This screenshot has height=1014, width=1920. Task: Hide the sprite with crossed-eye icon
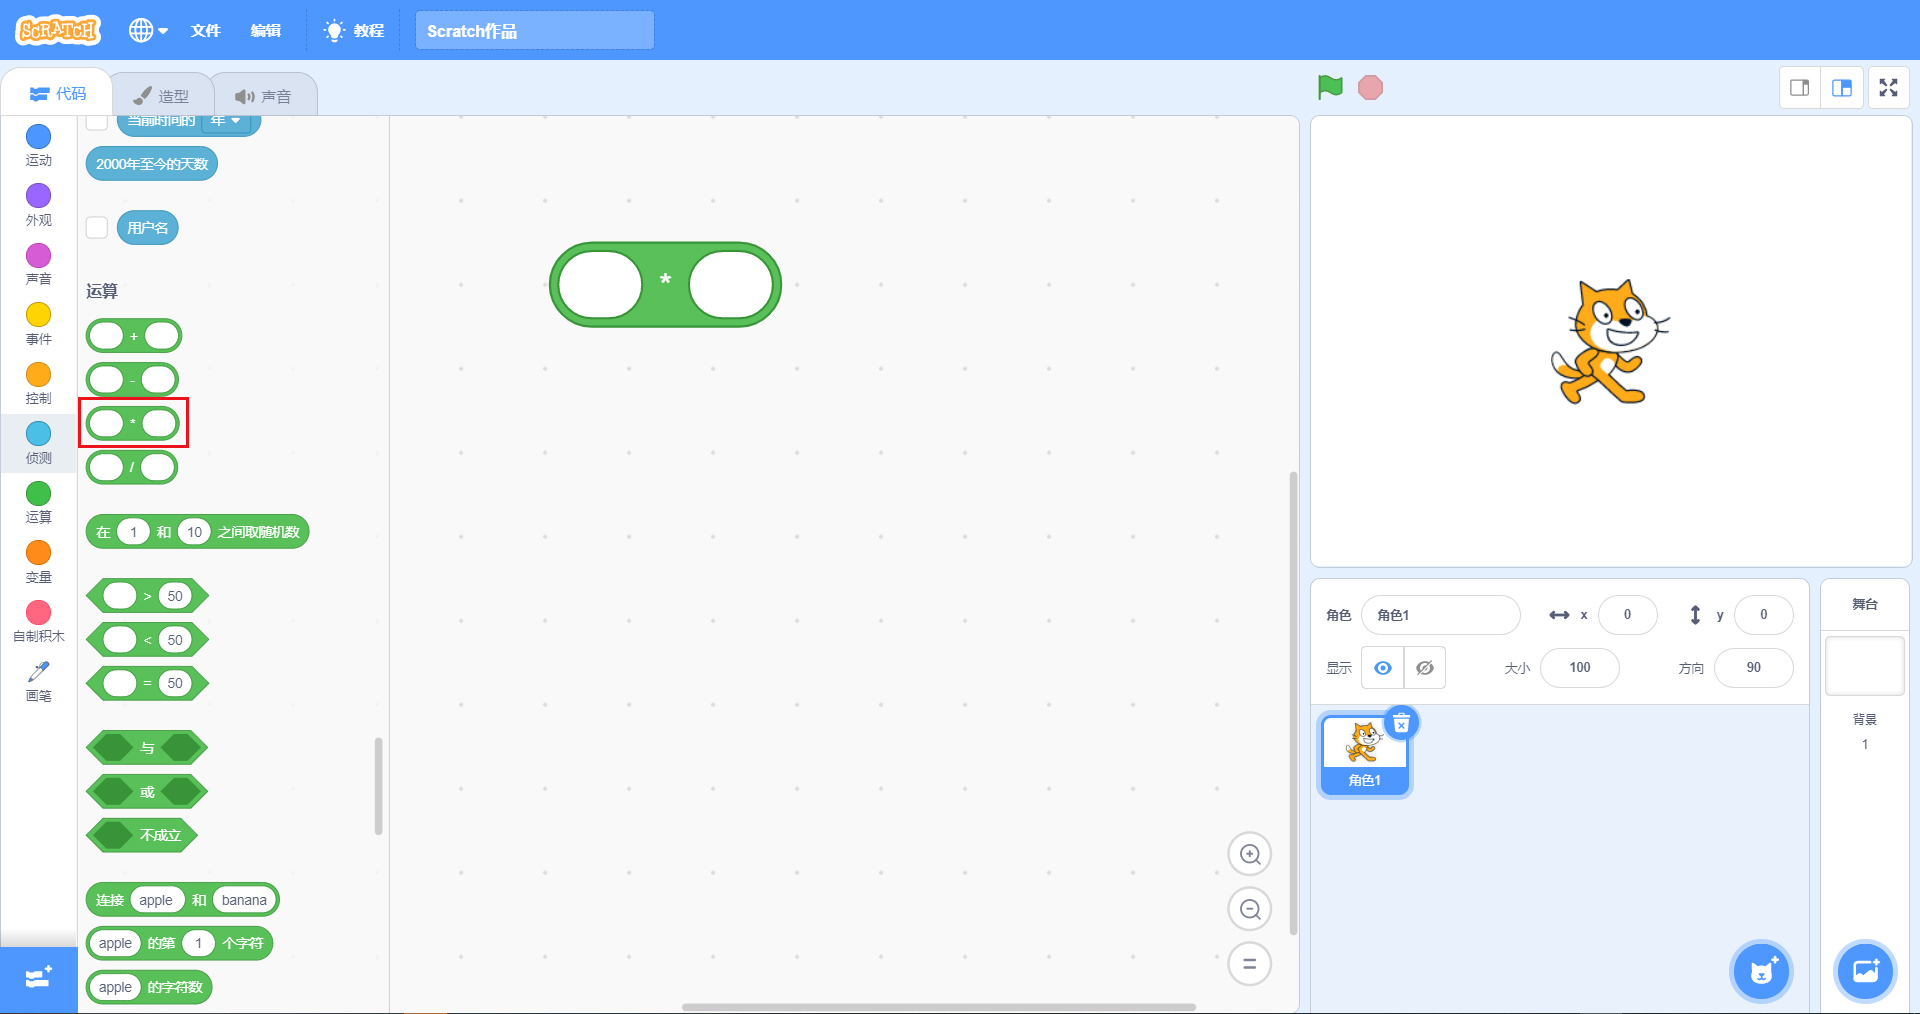[1425, 668]
